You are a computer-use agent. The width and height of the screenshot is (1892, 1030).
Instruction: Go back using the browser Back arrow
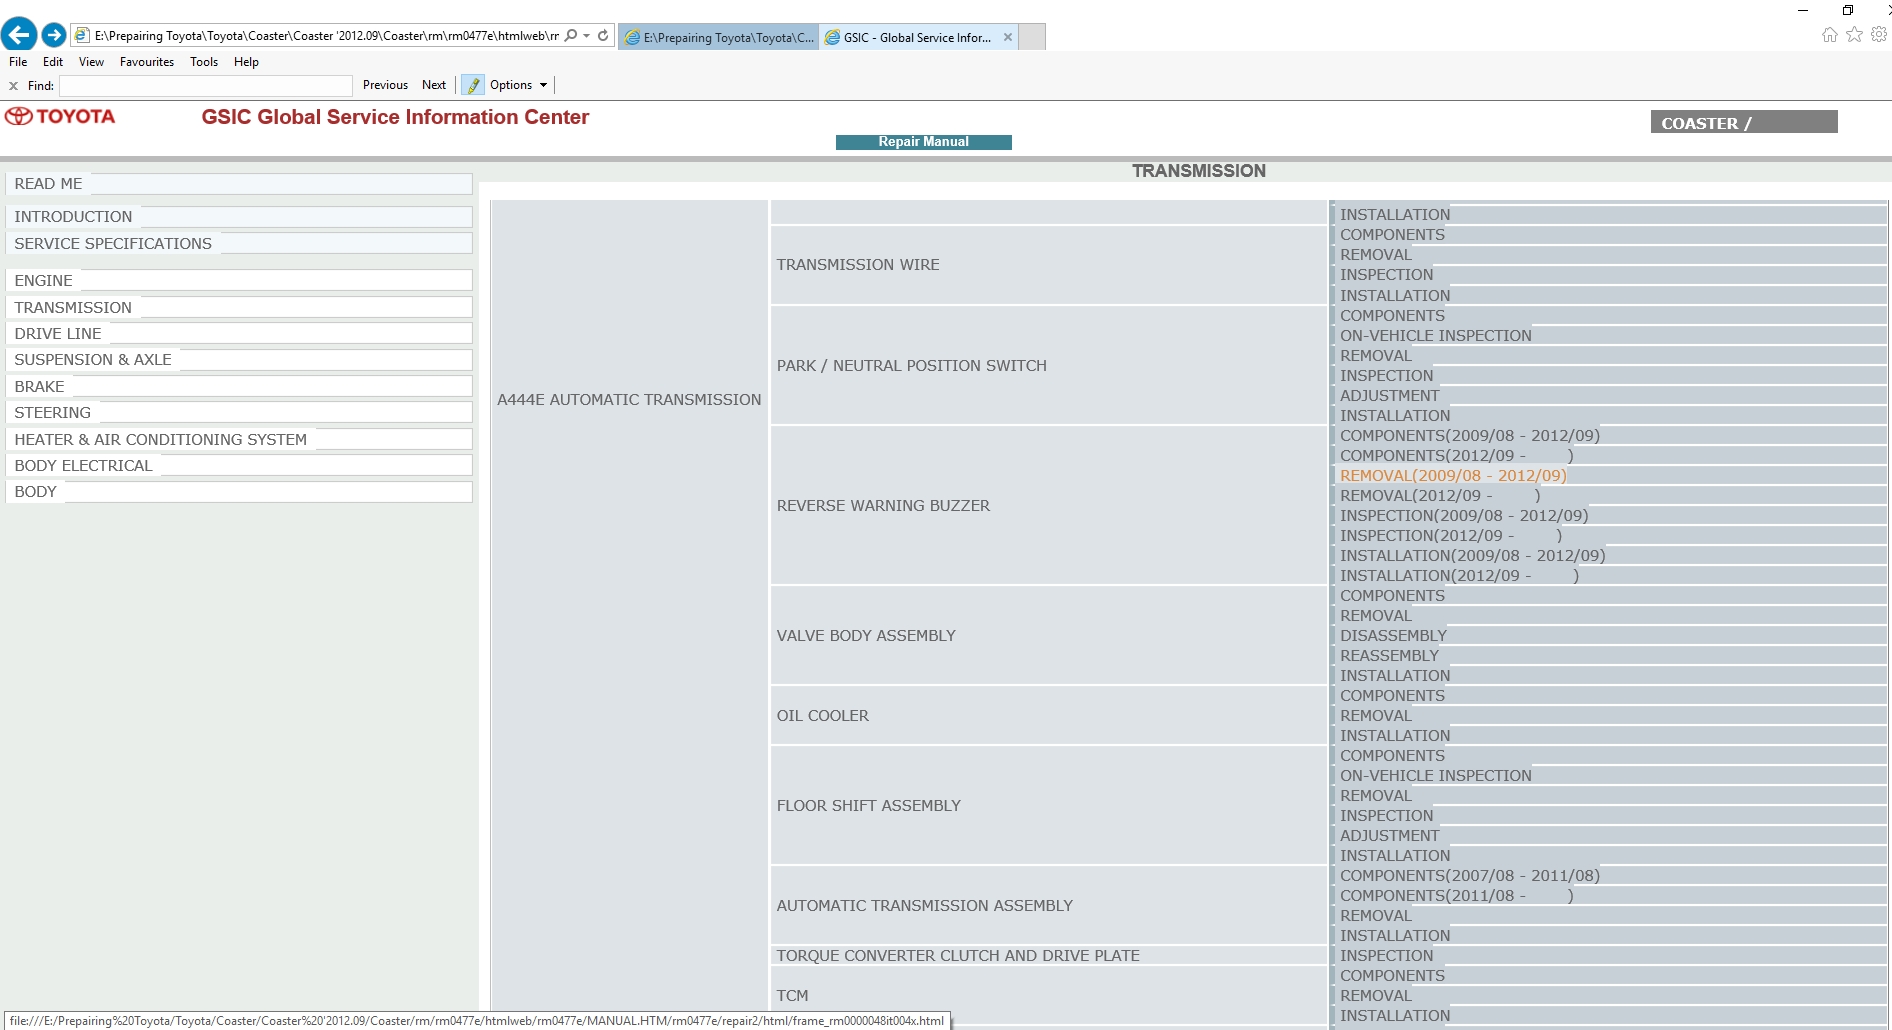point(19,35)
